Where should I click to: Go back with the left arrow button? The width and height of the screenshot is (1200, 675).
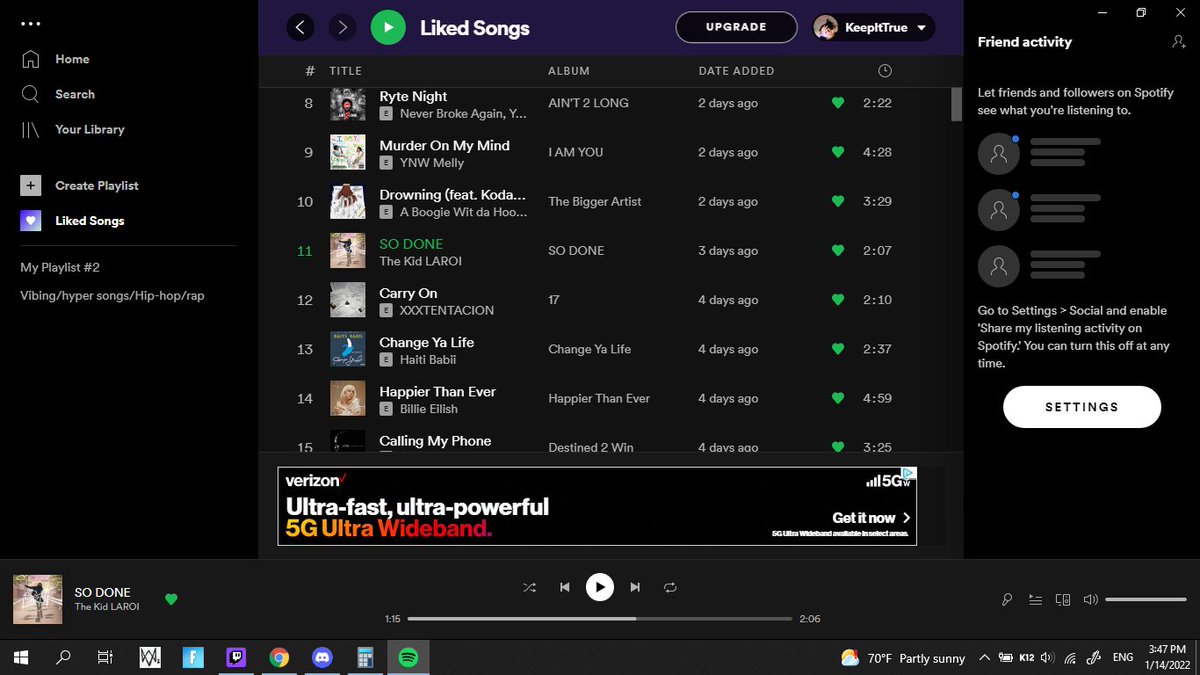coord(300,27)
